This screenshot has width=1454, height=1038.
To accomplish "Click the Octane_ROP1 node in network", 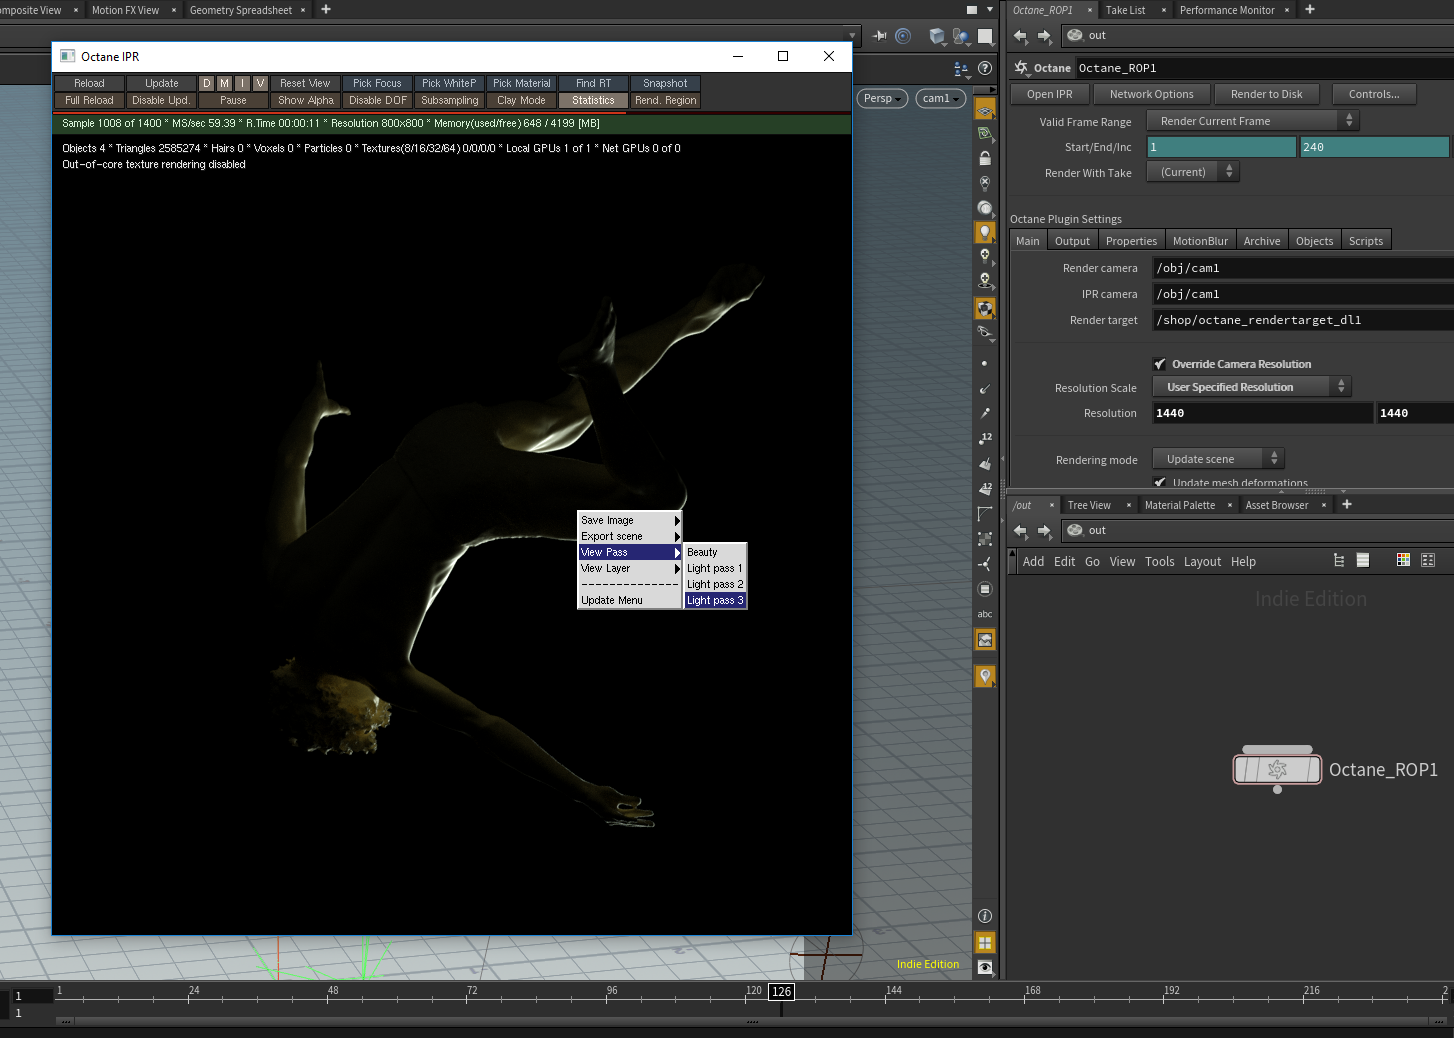I will 1277,769.
